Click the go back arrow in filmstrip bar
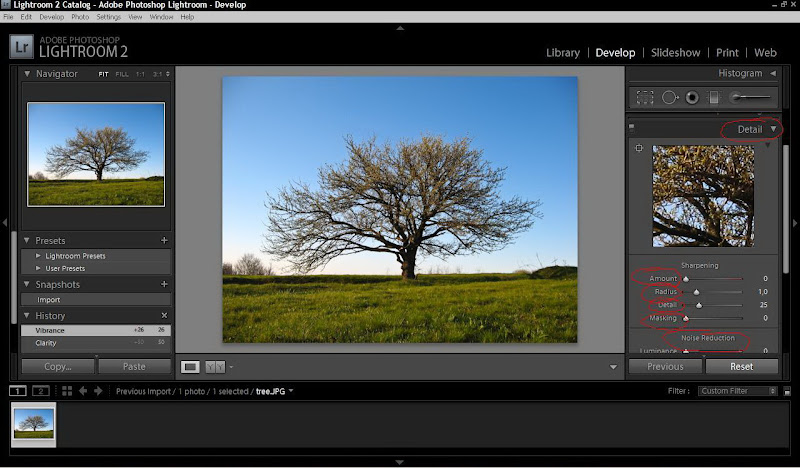Screen dimensions: 800x468 (x=83, y=391)
